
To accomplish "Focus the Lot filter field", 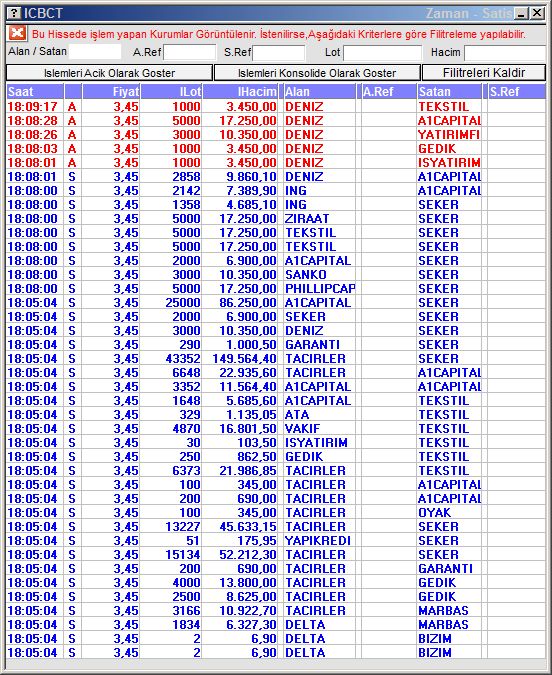I will click(x=382, y=53).
